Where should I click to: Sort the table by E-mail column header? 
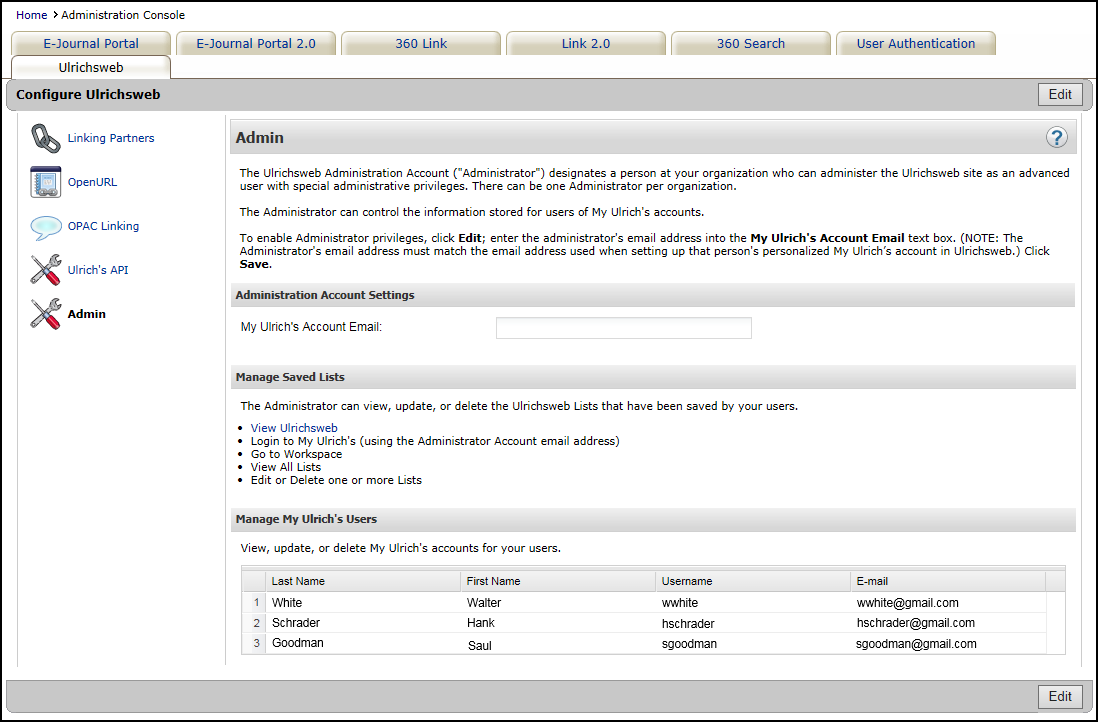tap(872, 581)
